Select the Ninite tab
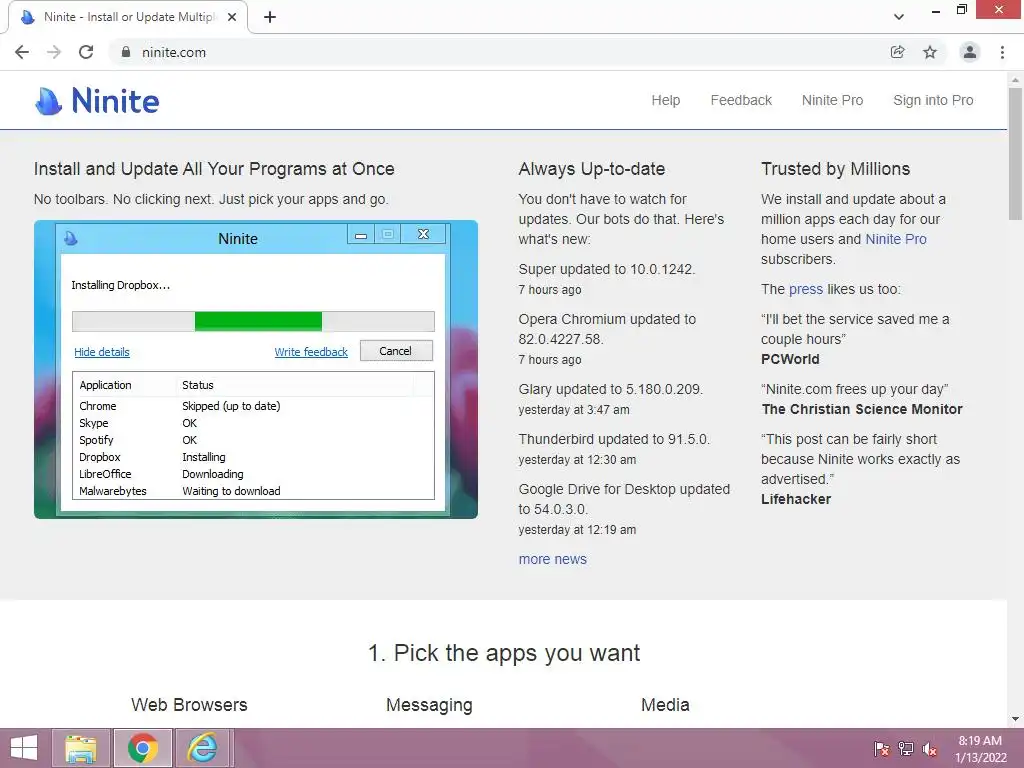Viewport: 1024px width, 768px height. (128, 17)
